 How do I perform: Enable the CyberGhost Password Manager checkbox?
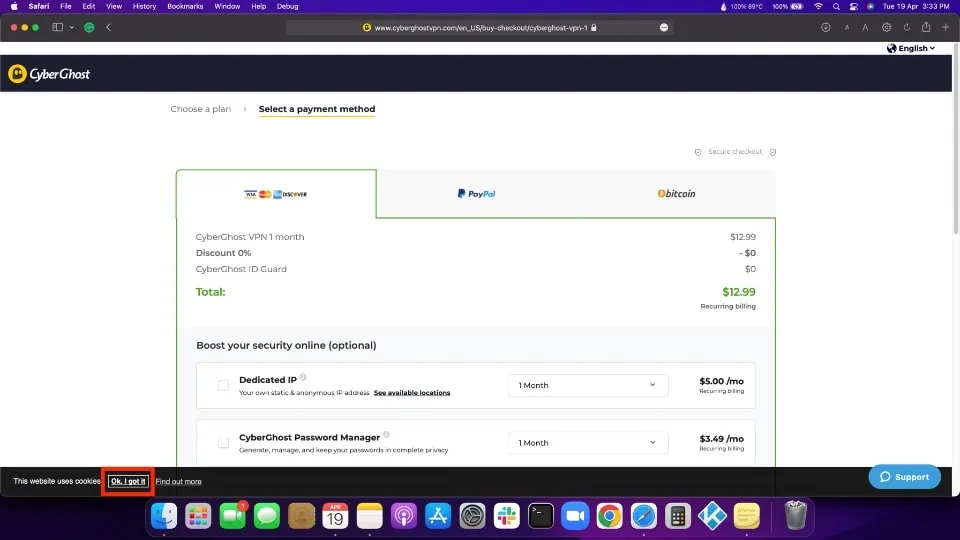pos(223,443)
